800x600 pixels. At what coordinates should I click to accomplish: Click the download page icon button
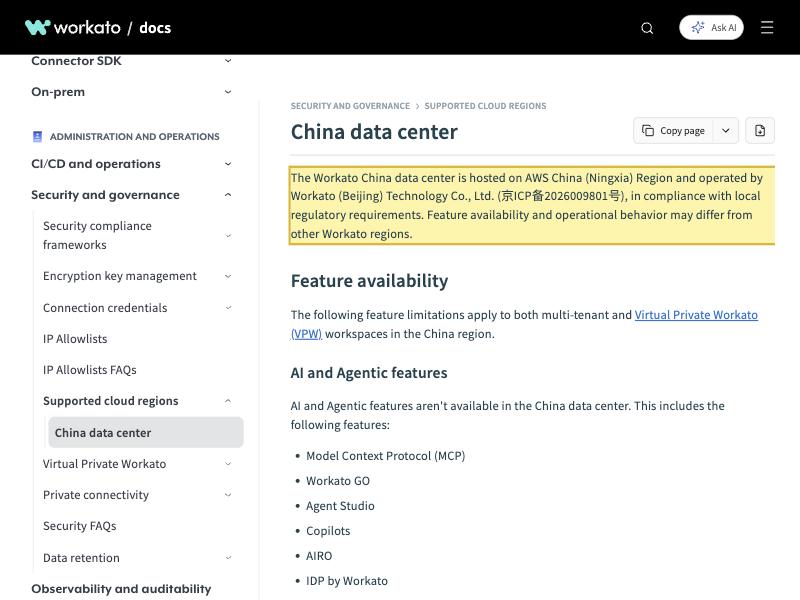(760, 131)
